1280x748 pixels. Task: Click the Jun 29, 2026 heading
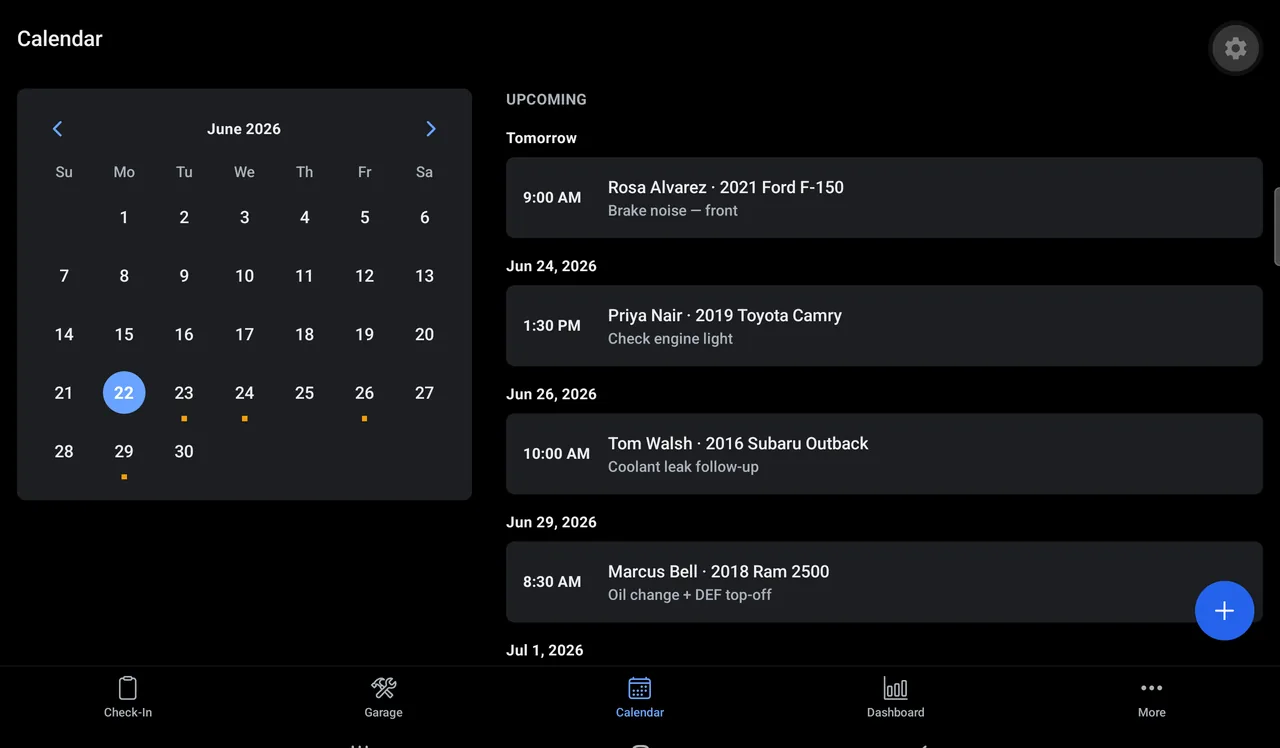pyautogui.click(x=551, y=522)
